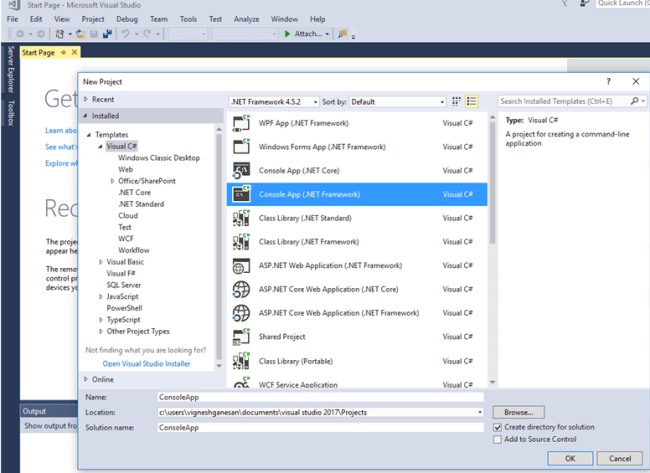Click the Navigate Backward toolbar icon
Image resolution: width=650 pixels, height=473 pixels.
point(20,34)
